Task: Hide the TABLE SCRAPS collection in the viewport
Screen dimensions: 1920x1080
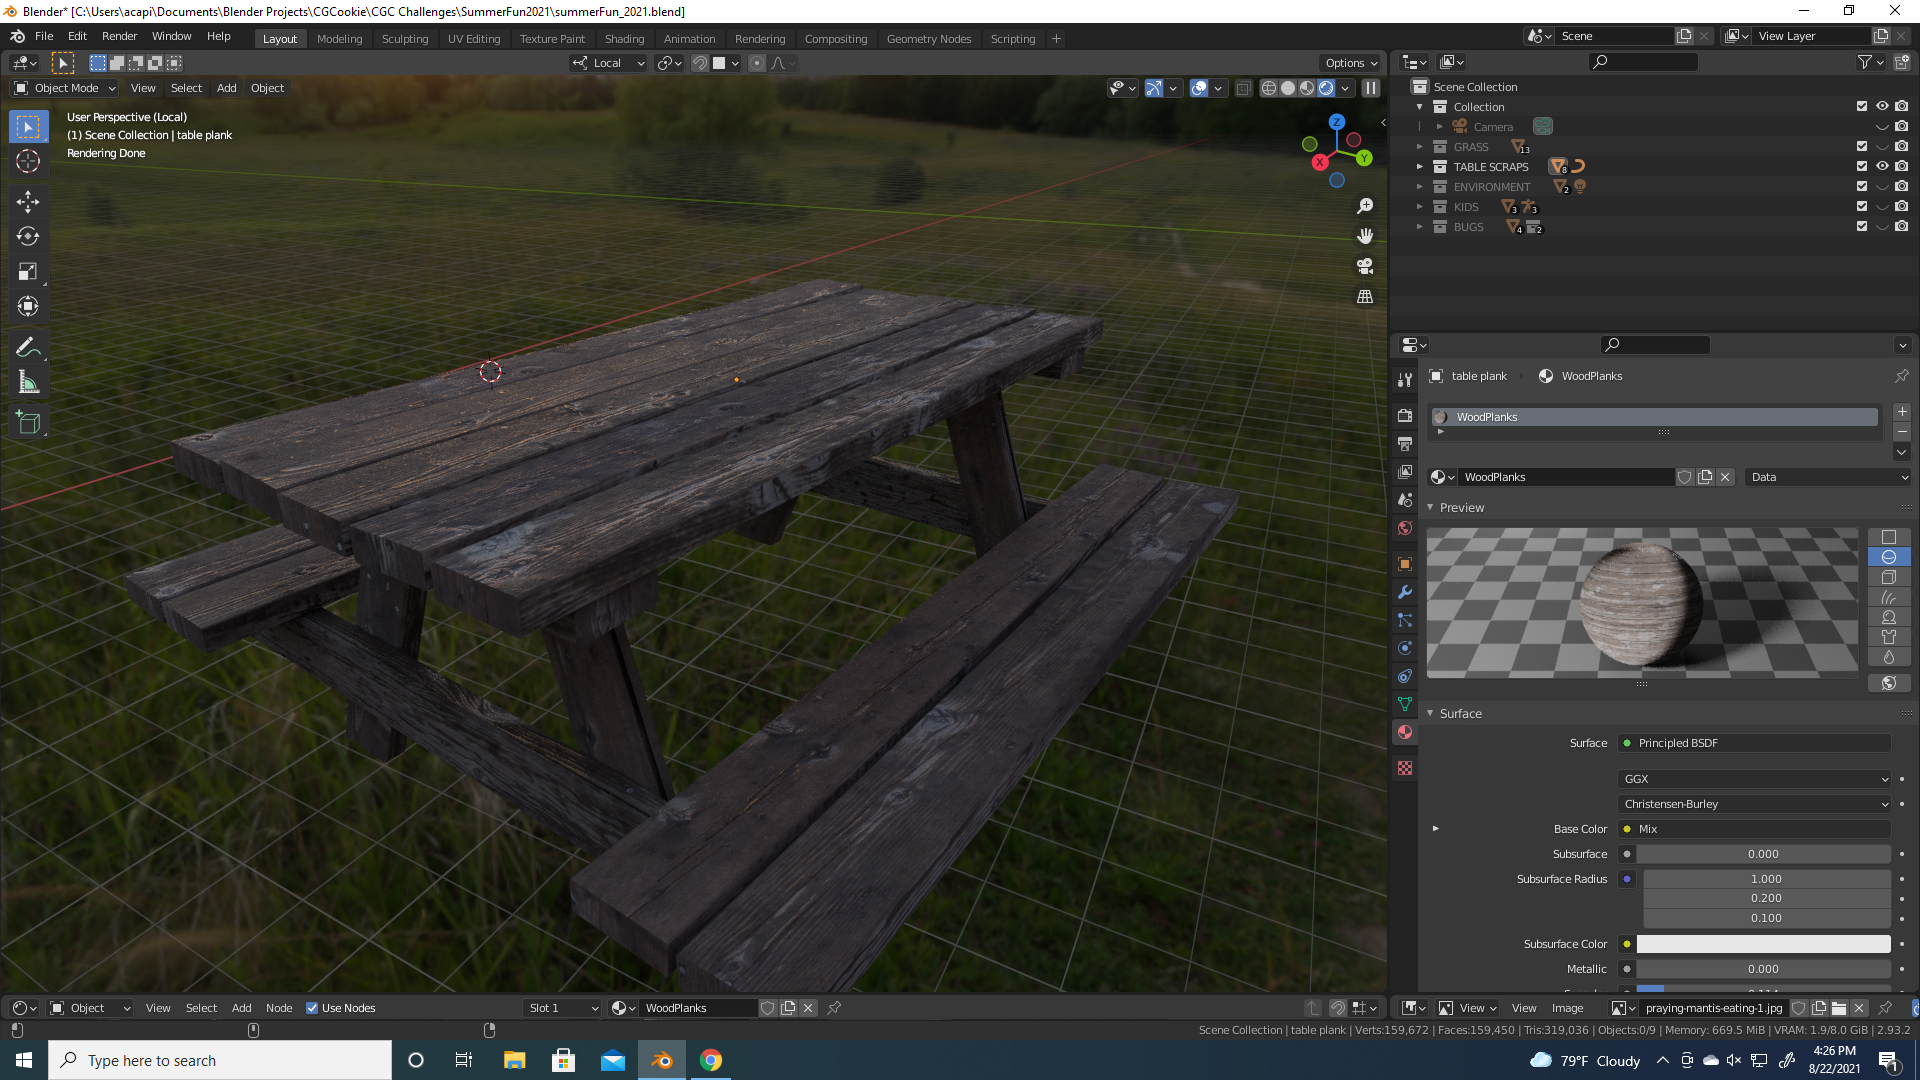Action: coord(1882,167)
